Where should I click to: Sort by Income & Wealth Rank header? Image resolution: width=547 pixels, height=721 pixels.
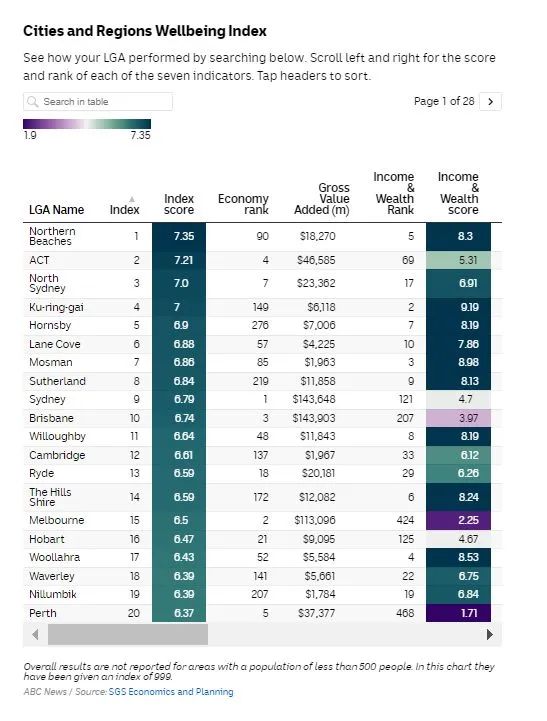394,193
